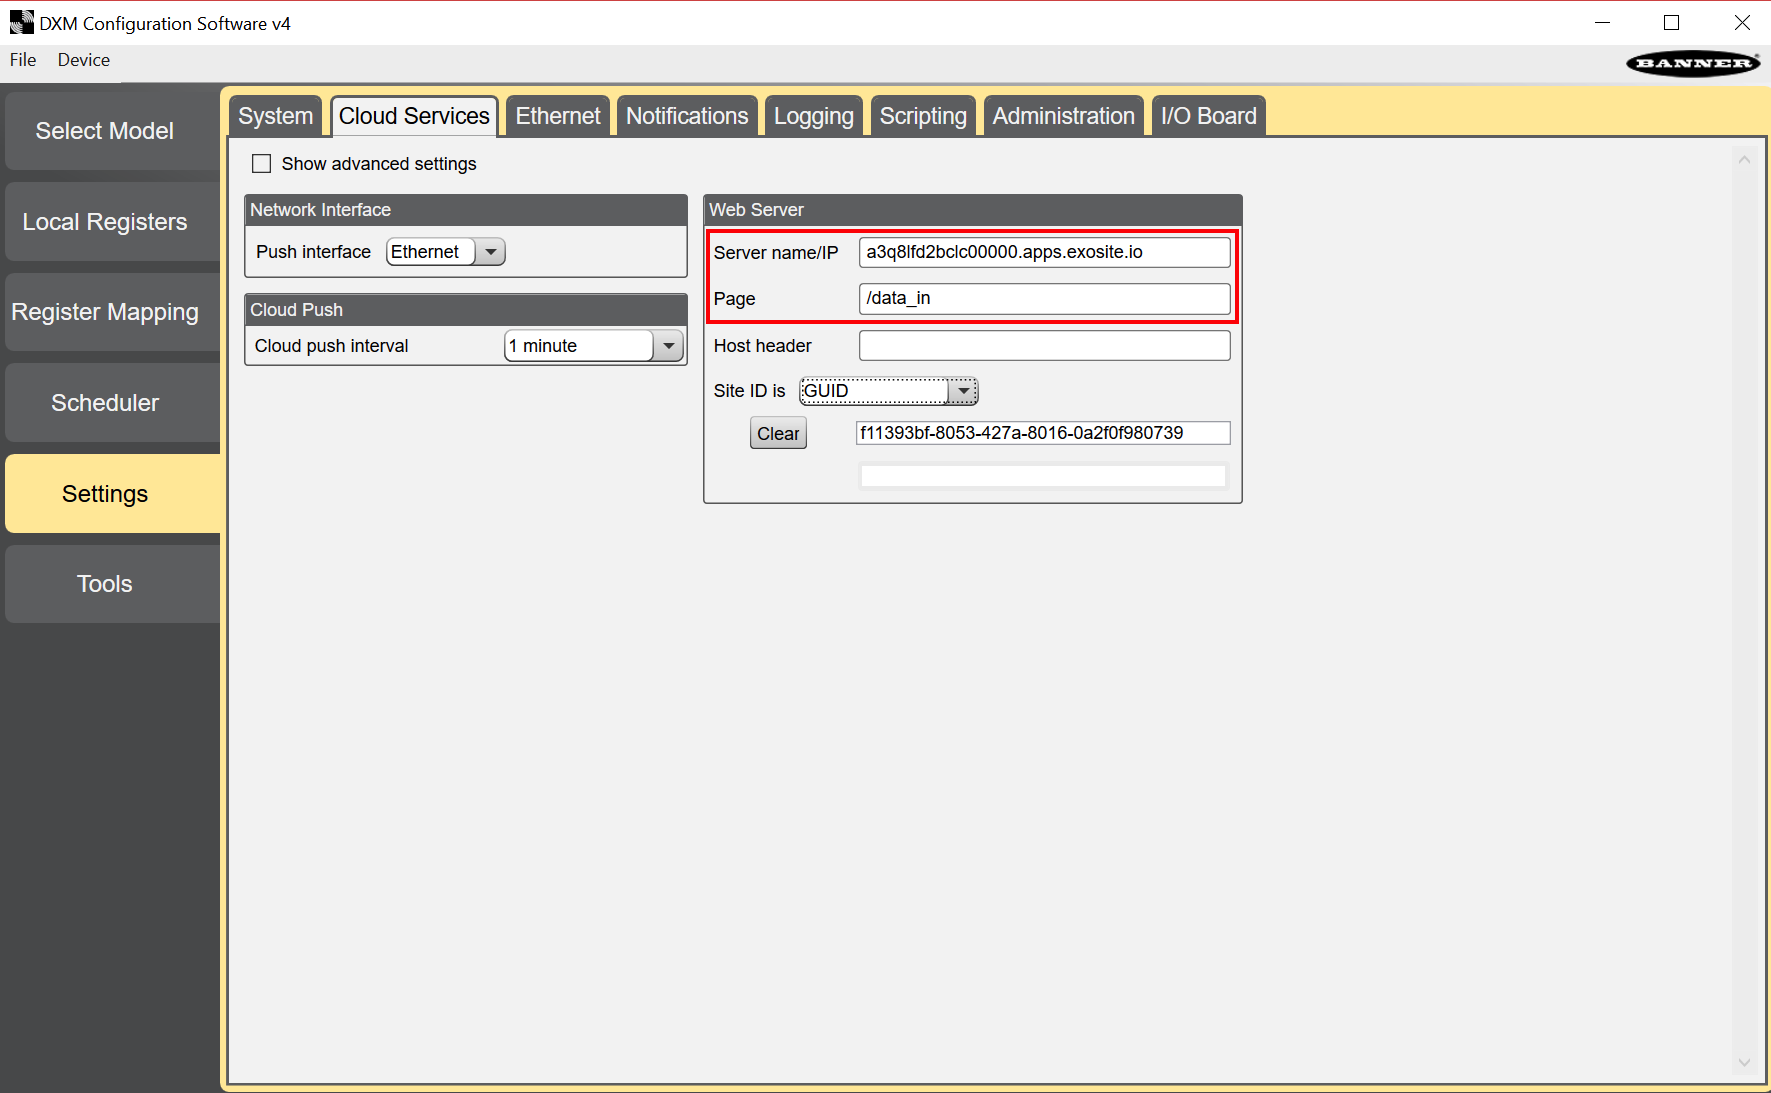Click the GUID value field
This screenshot has height=1093, width=1771.
pyautogui.click(x=1043, y=433)
